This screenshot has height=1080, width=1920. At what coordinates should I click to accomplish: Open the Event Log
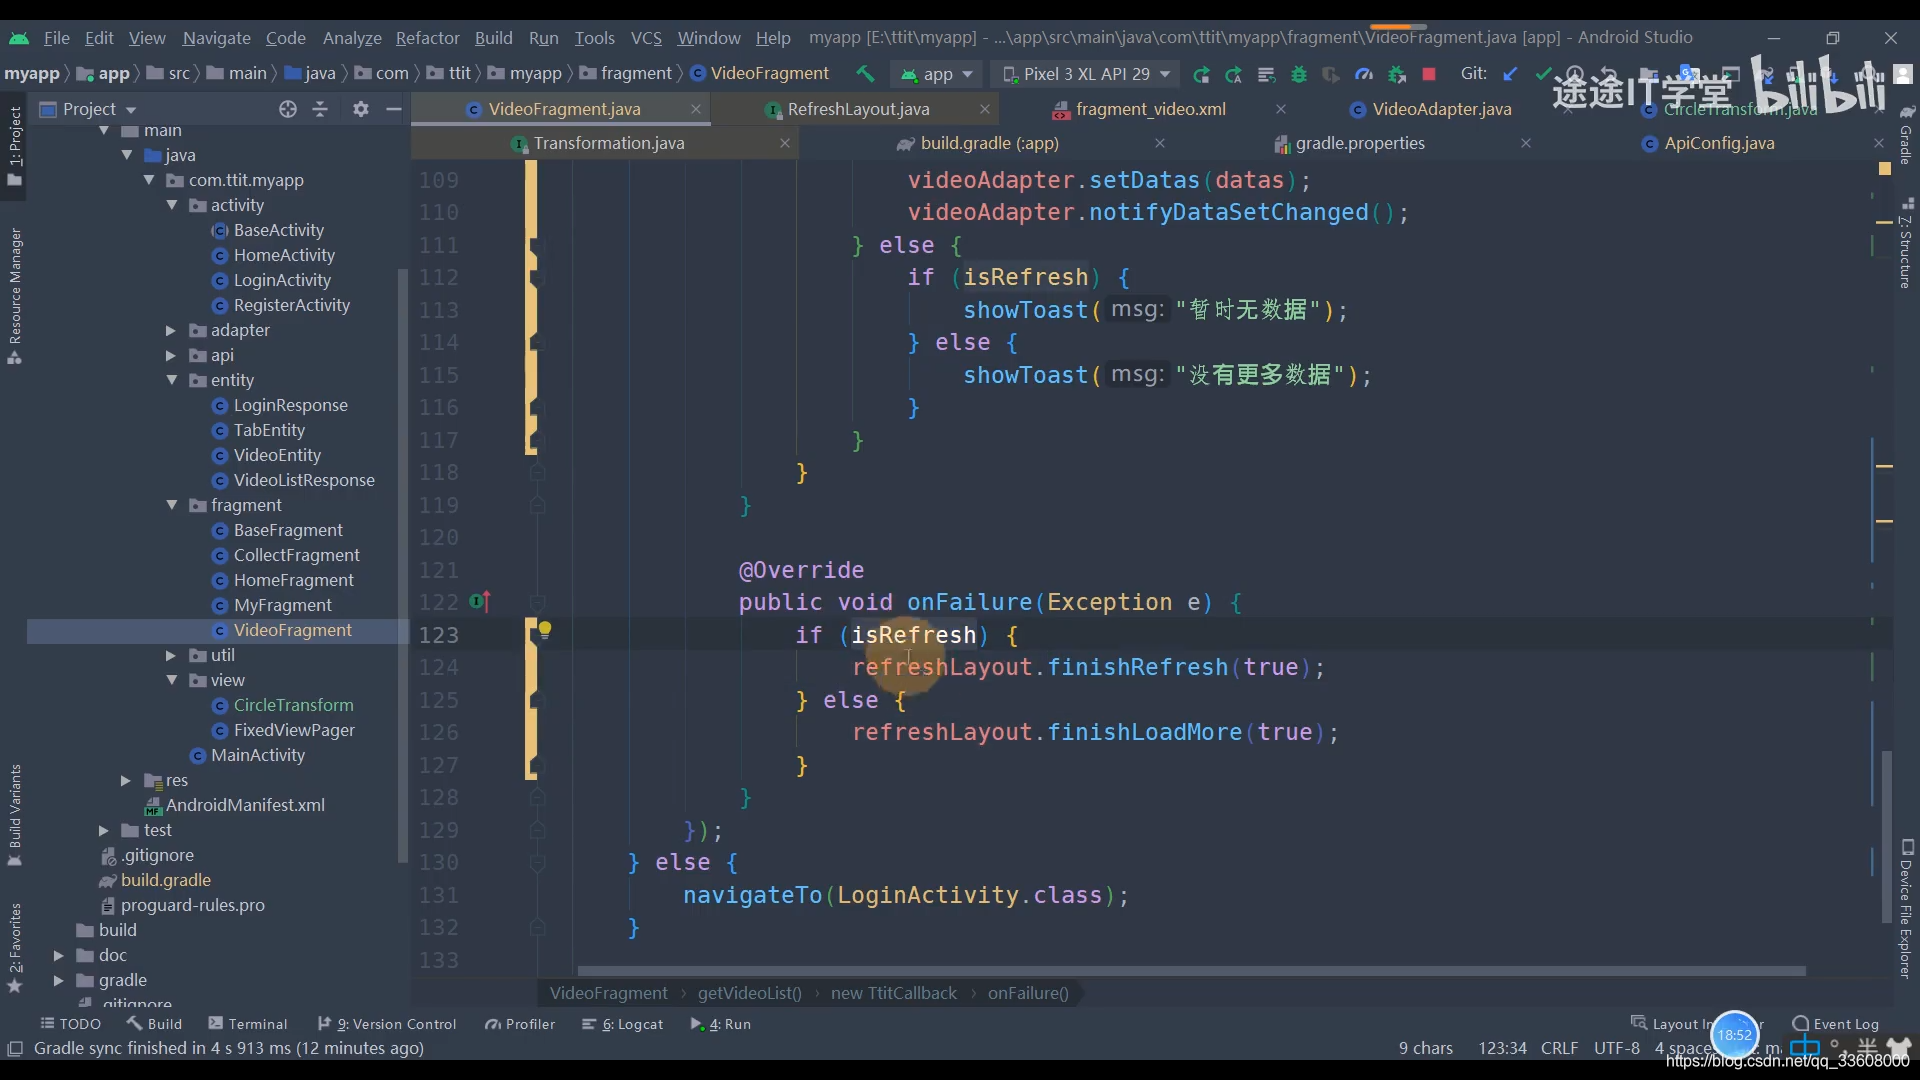pyautogui.click(x=1836, y=1024)
